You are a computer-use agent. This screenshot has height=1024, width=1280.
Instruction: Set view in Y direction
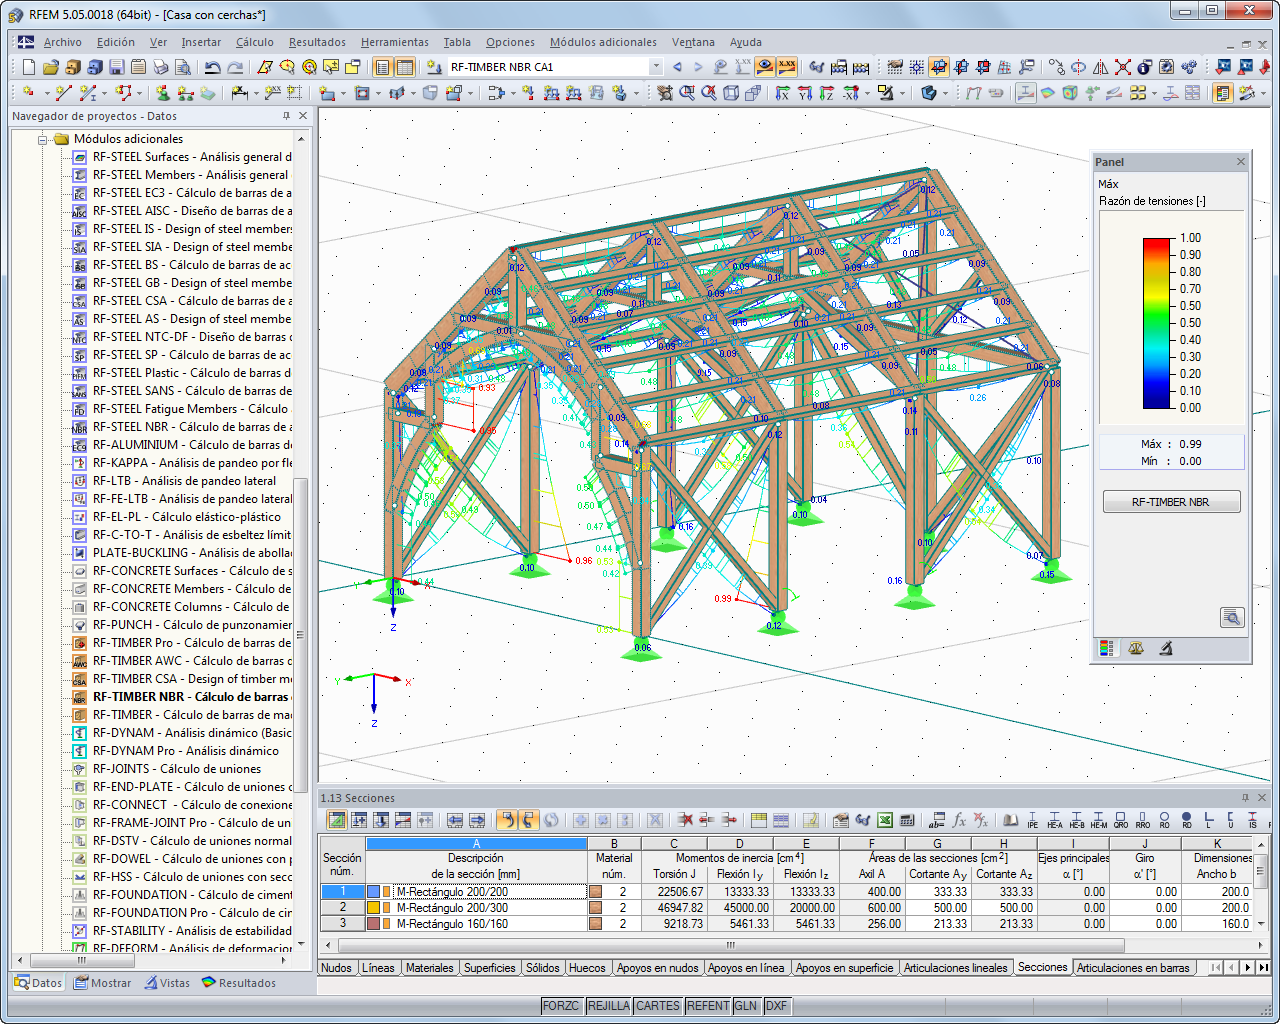[x=805, y=93]
